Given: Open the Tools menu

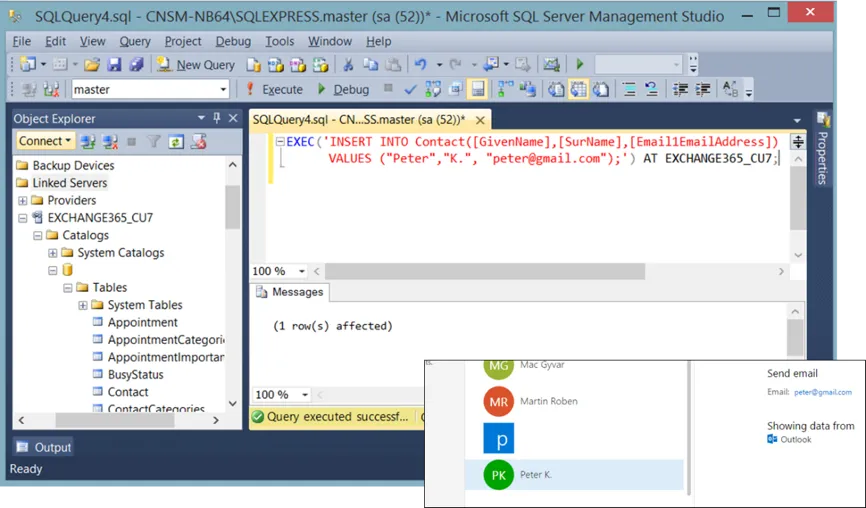Looking at the screenshot, I should click(279, 41).
